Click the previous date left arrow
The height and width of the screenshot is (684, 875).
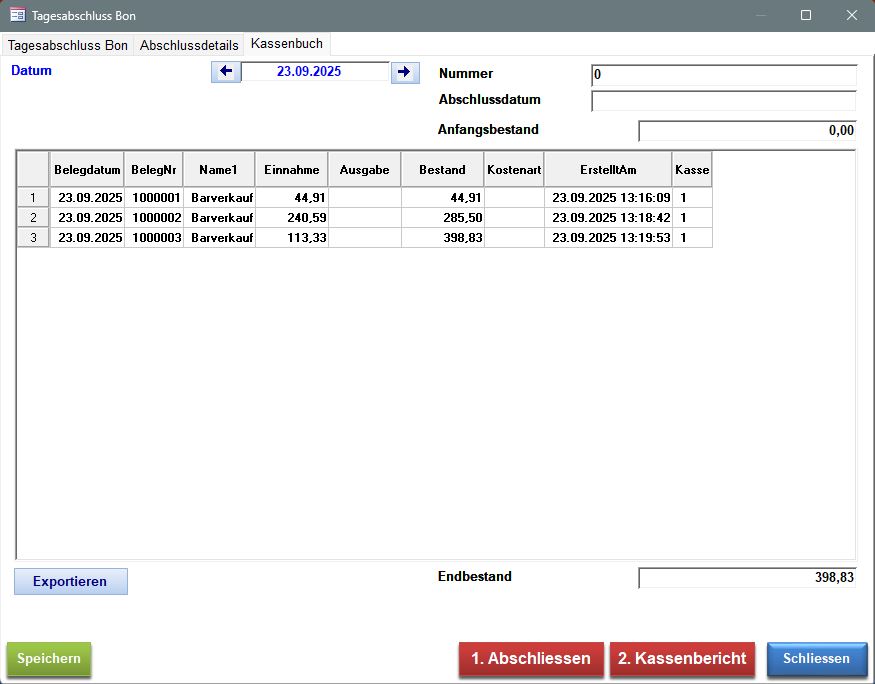click(225, 72)
